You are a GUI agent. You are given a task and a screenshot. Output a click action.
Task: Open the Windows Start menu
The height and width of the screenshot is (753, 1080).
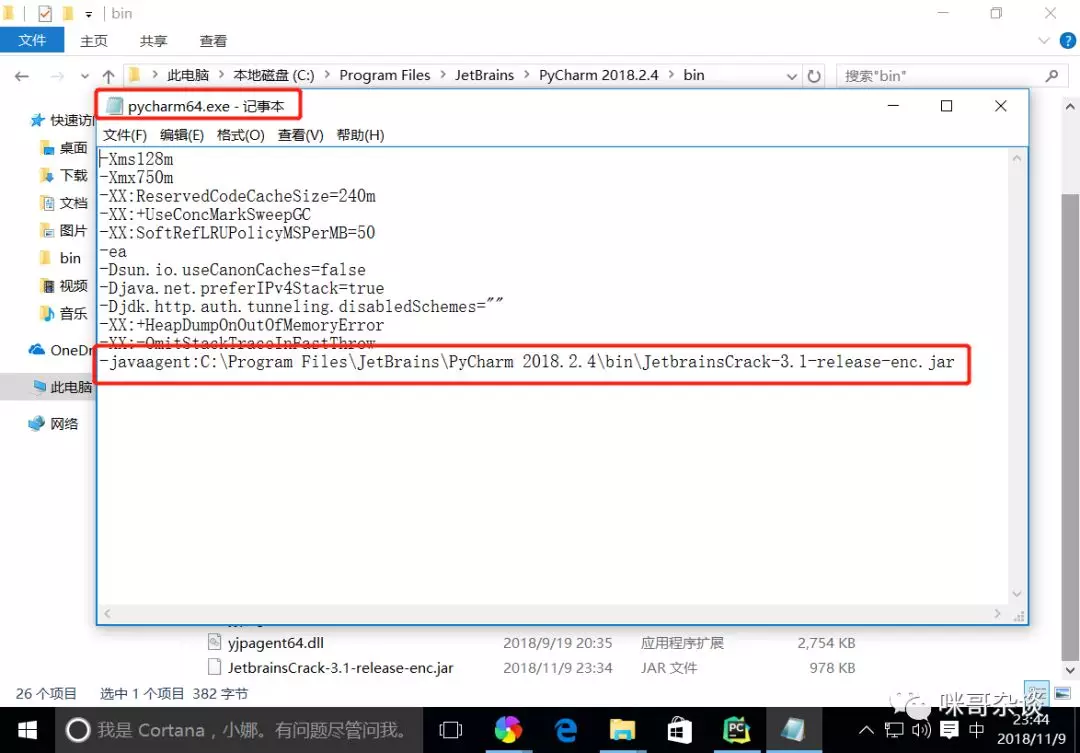27,730
